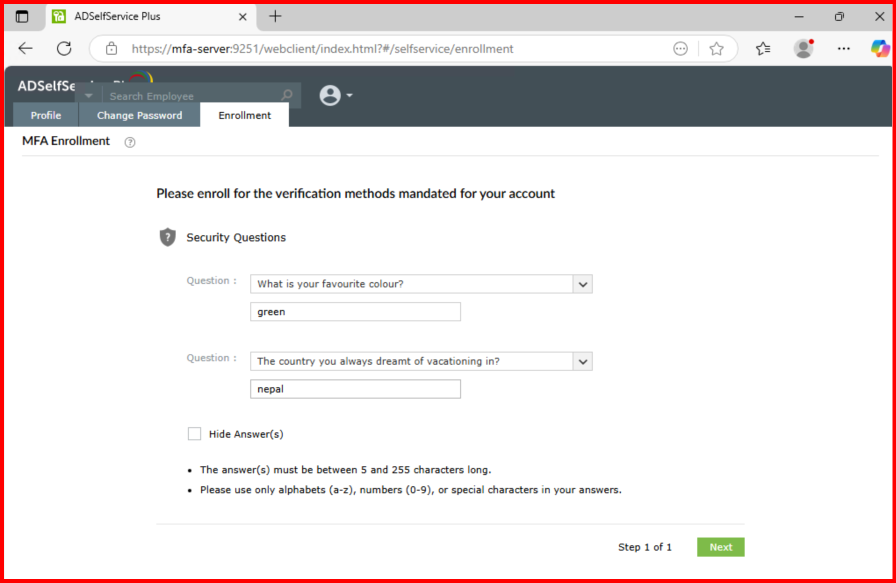The width and height of the screenshot is (896, 583).
Task: Open the browser Favorites list icon
Action: pos(763,48)
